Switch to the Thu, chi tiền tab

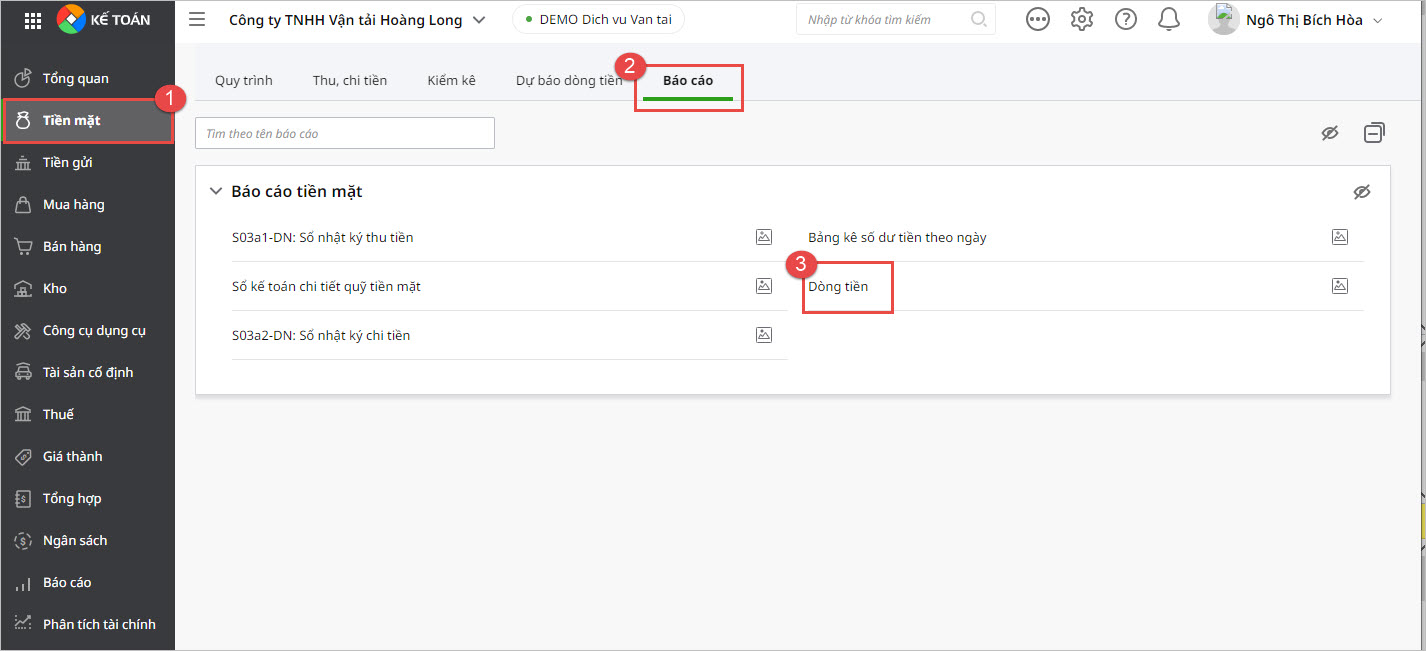(x=349, y=80)
